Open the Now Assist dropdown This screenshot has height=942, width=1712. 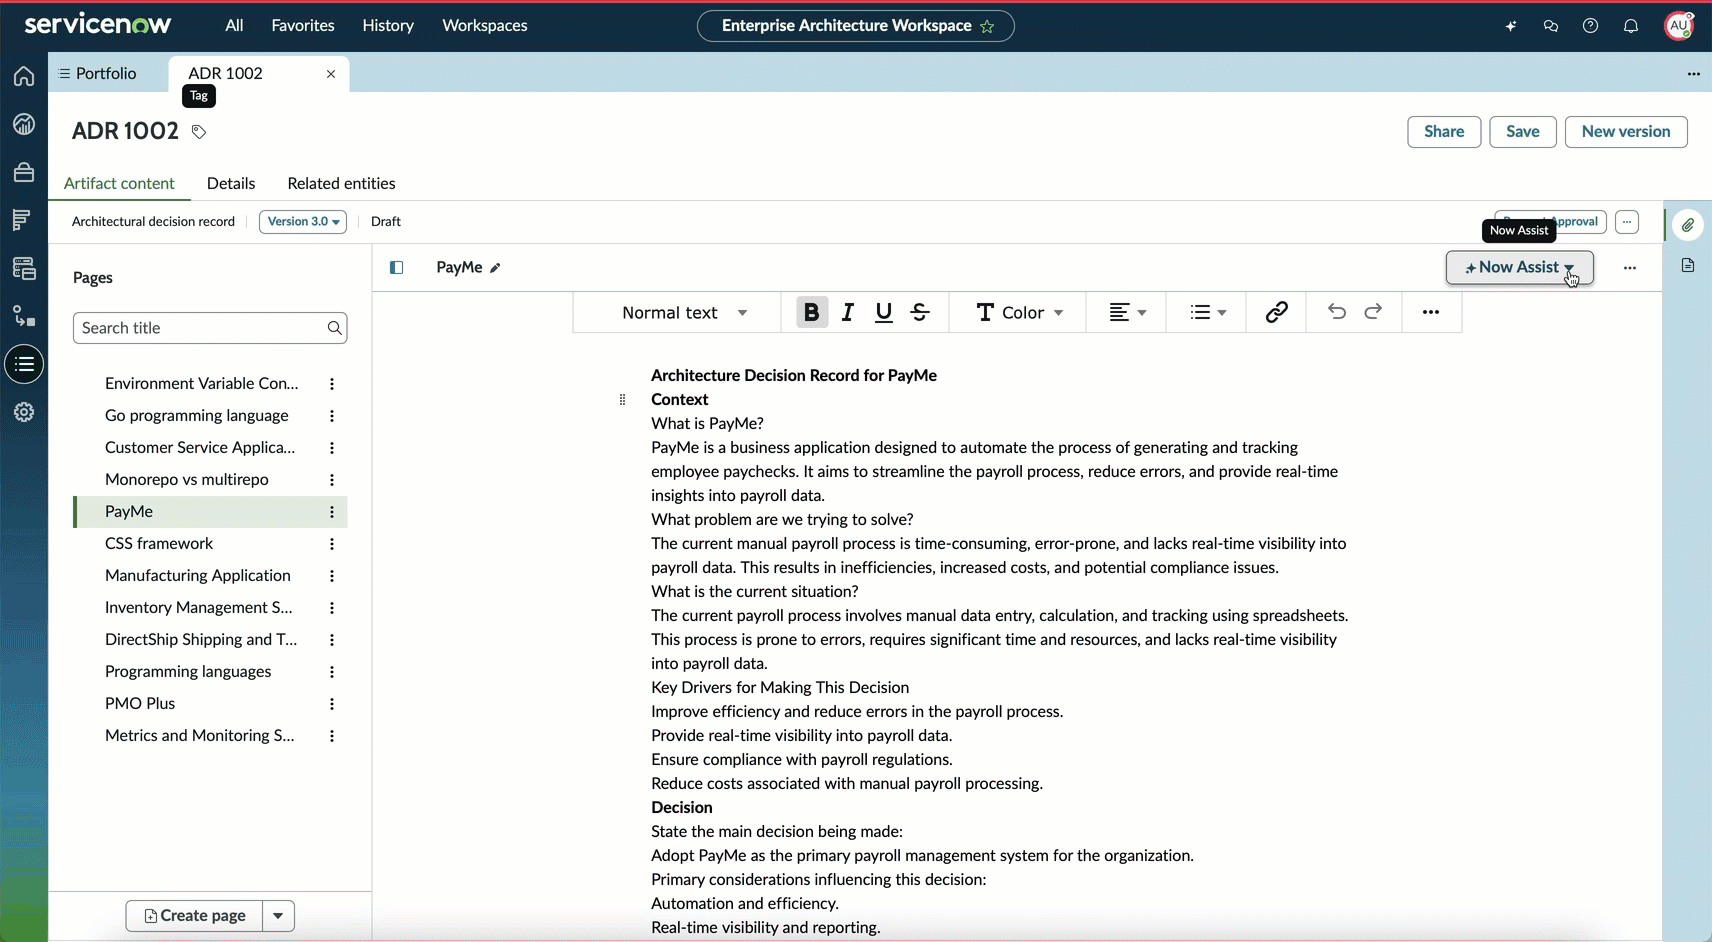point(1520,268)
